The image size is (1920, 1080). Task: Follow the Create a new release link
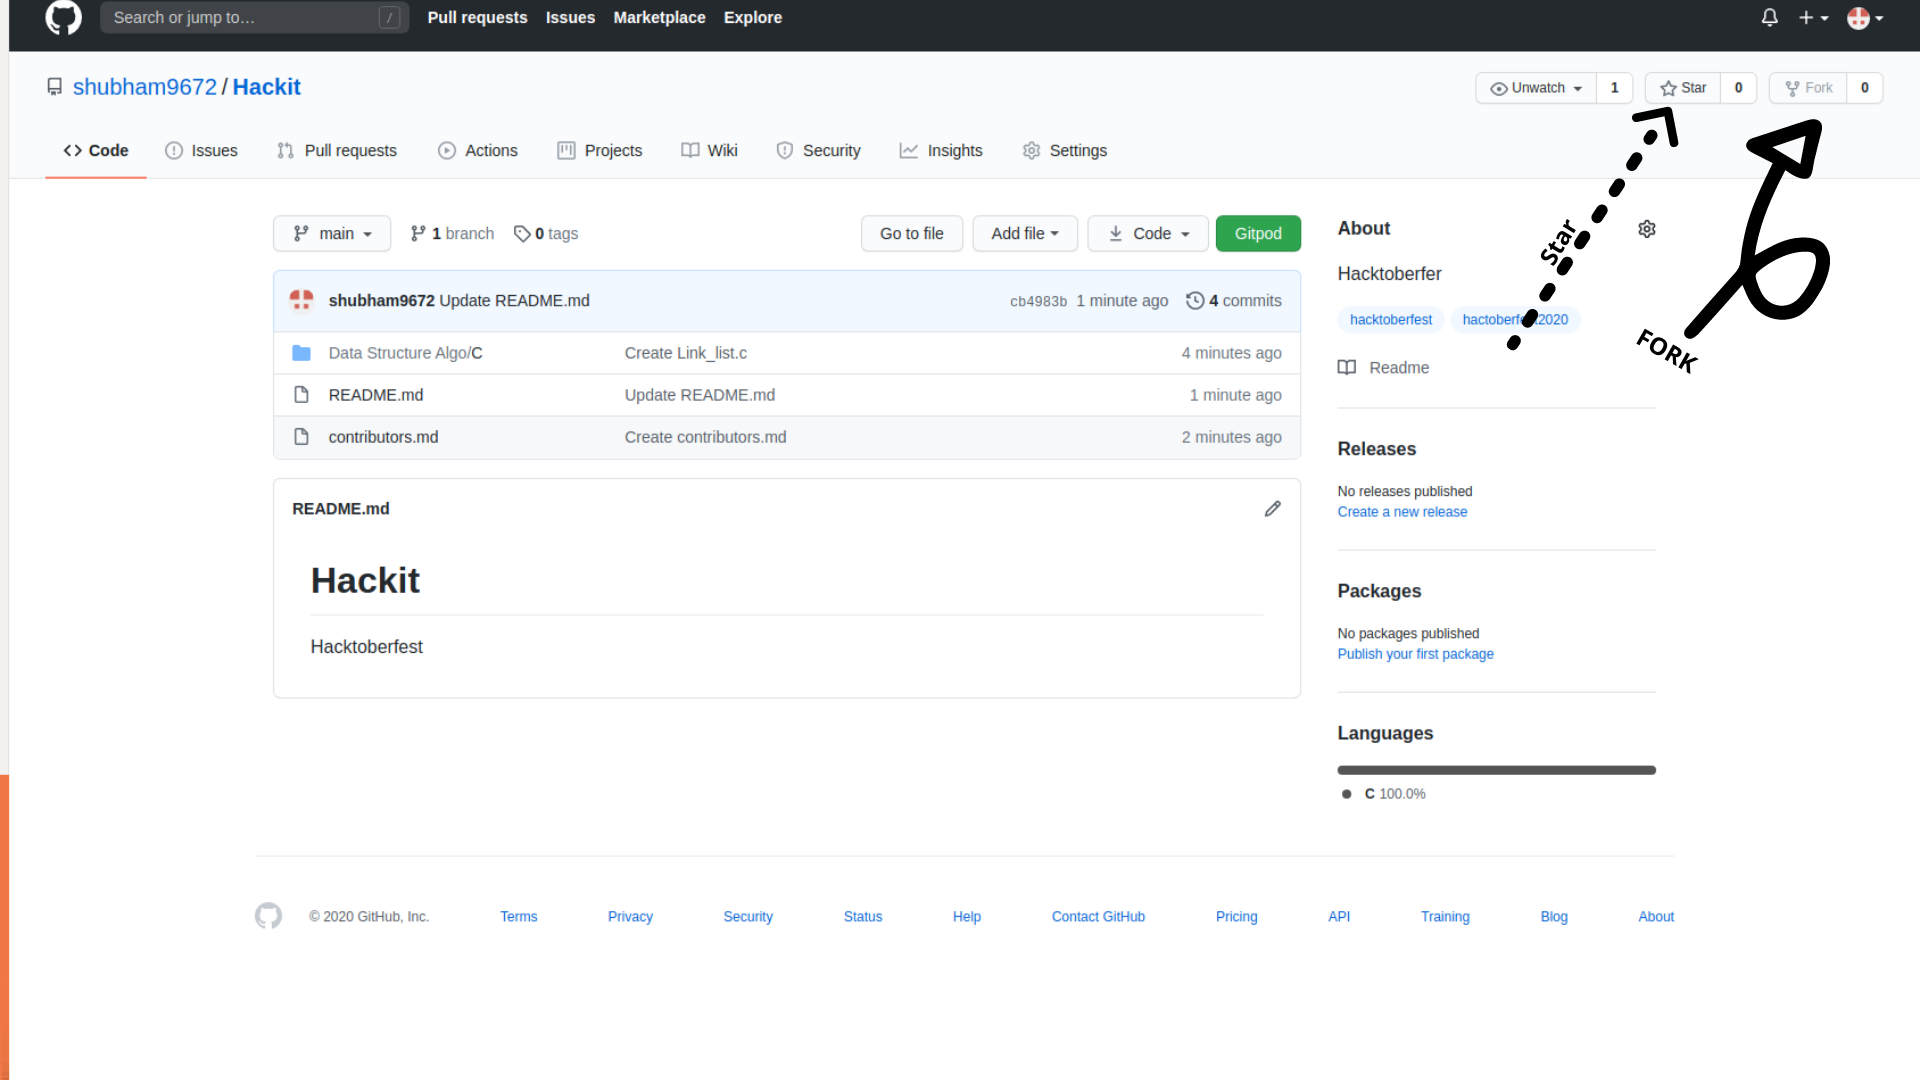coord(1402,512)
